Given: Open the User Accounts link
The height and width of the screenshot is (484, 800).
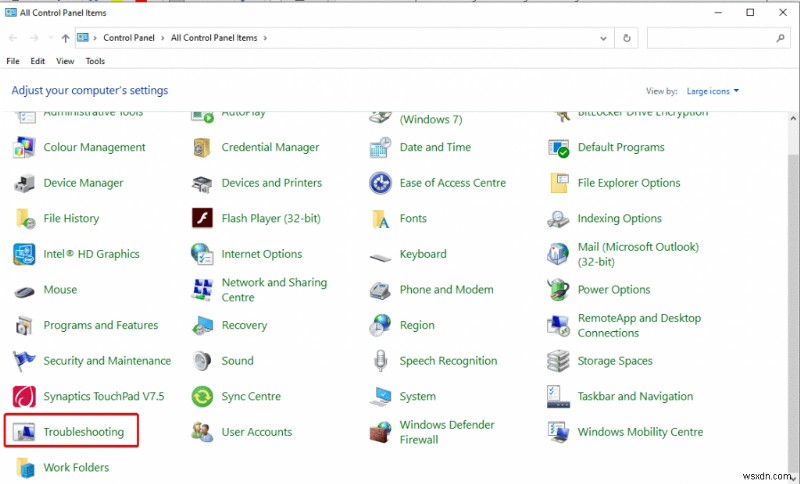Looking at the screenshot, I should tap(257, 432).
